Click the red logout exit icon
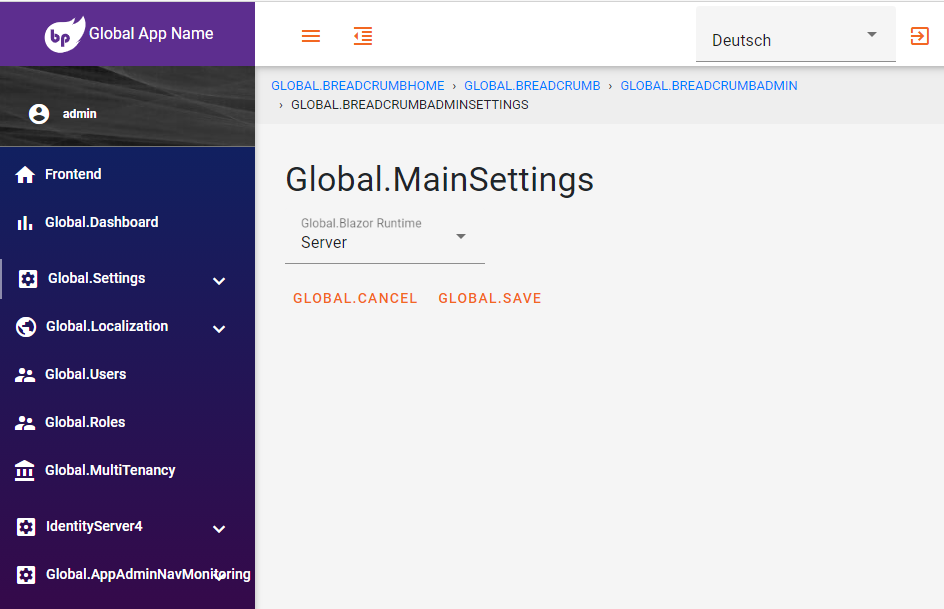 point(919,35)
